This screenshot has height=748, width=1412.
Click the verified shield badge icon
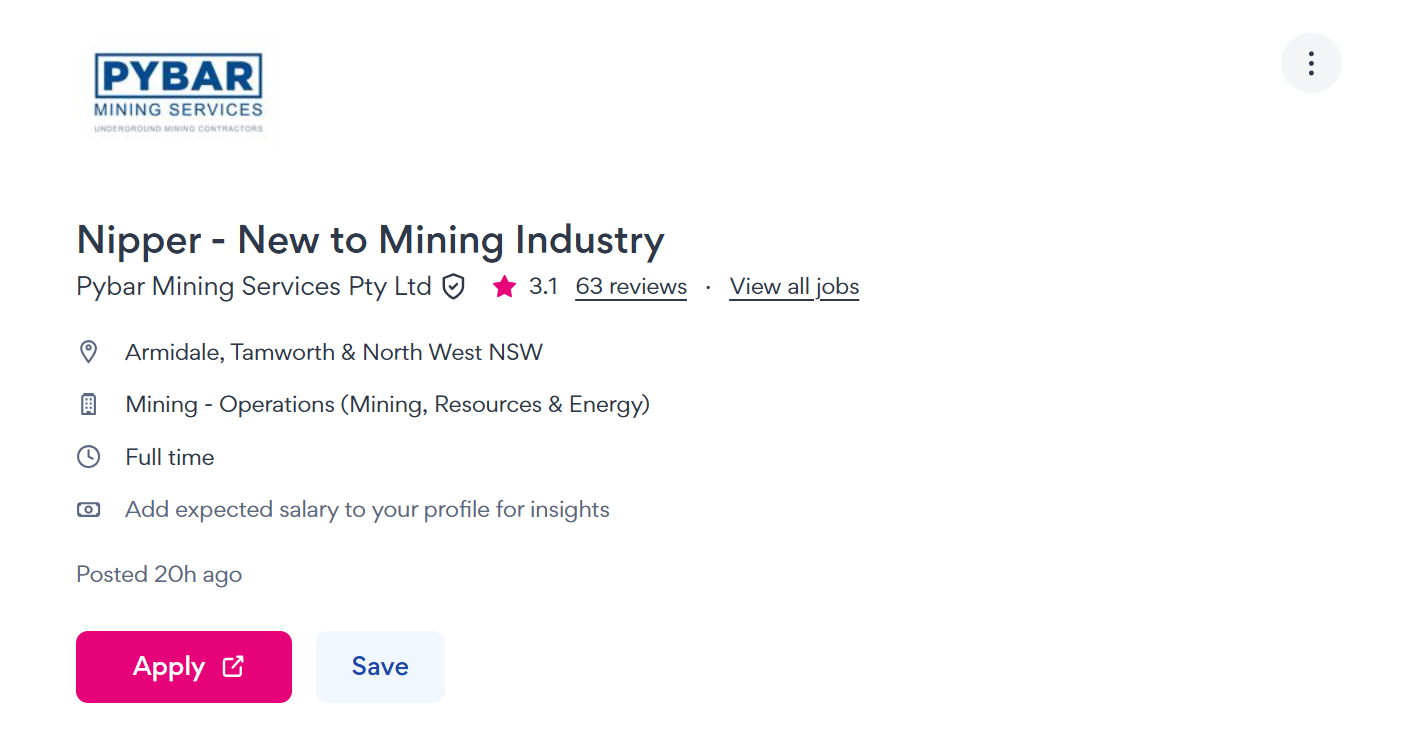tap(454, 287)
